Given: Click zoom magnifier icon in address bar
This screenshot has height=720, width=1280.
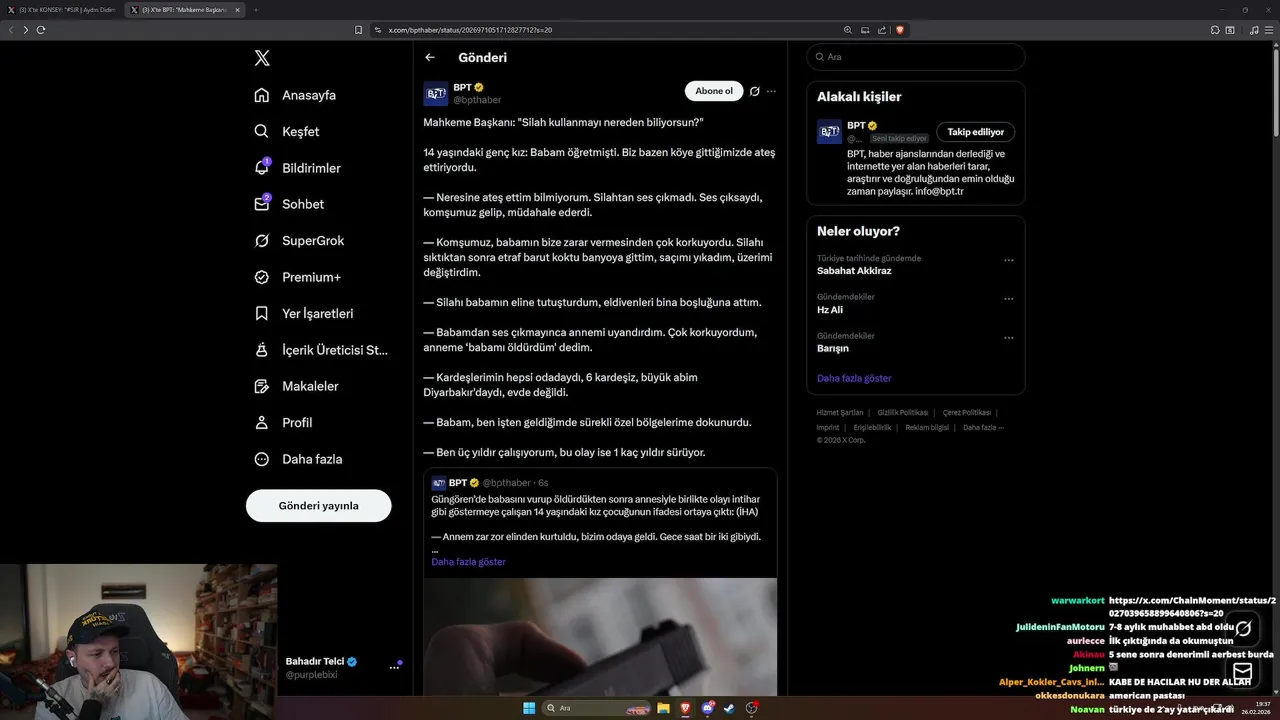Looking at the screenshot, I should click(x=848, y=30).
